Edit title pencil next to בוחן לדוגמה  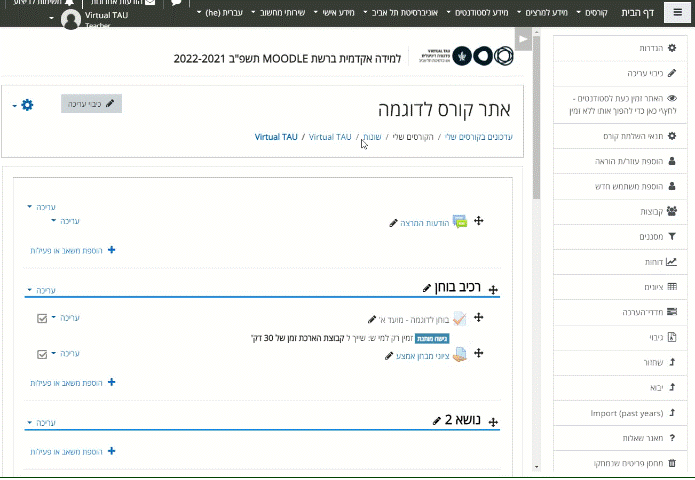click(x=372, y=320)
